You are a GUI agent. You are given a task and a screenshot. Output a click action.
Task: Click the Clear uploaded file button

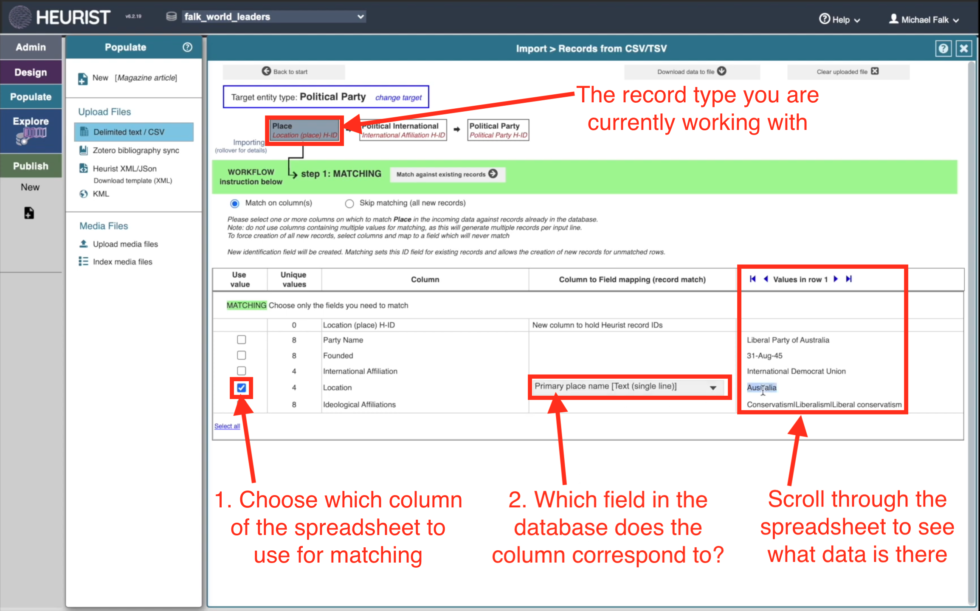pyautogui.click(x=848, y=71)
